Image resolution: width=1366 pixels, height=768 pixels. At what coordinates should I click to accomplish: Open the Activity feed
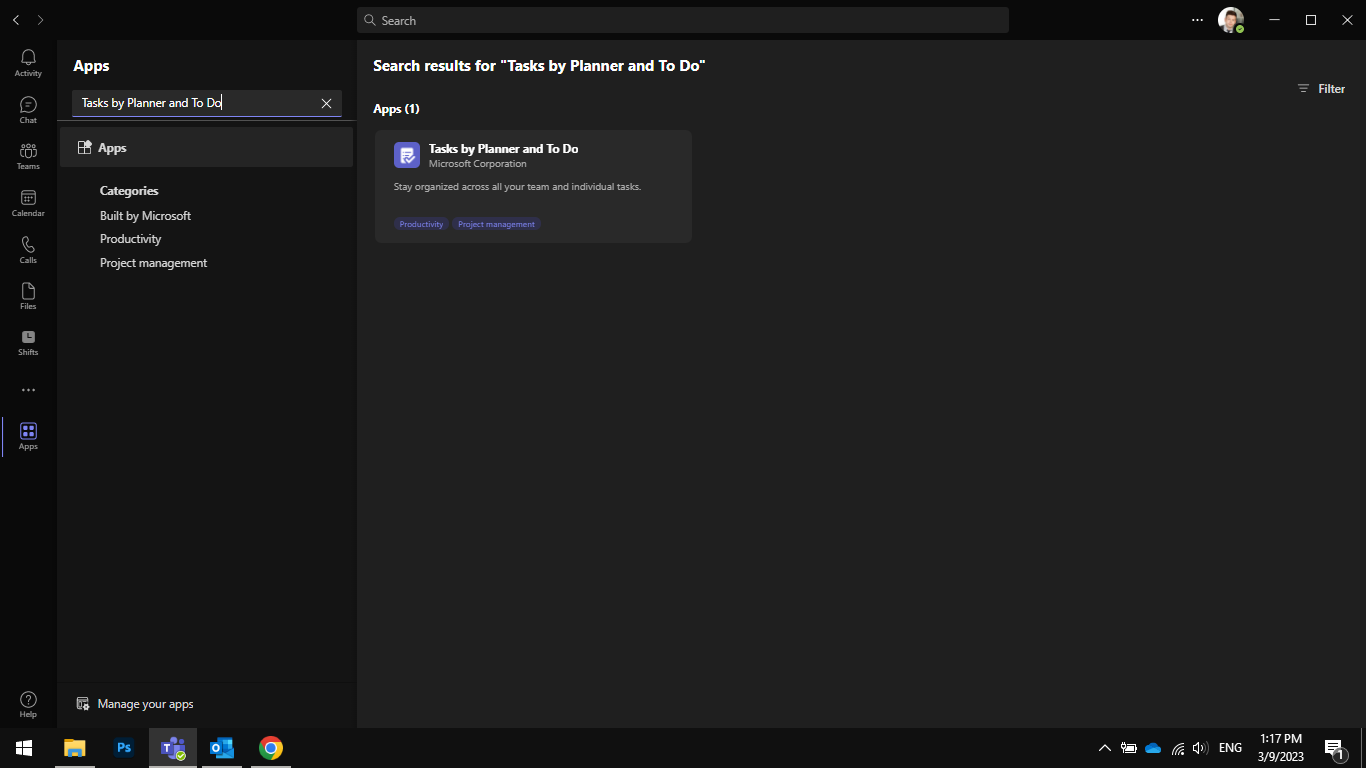click(x=28, y=63)
